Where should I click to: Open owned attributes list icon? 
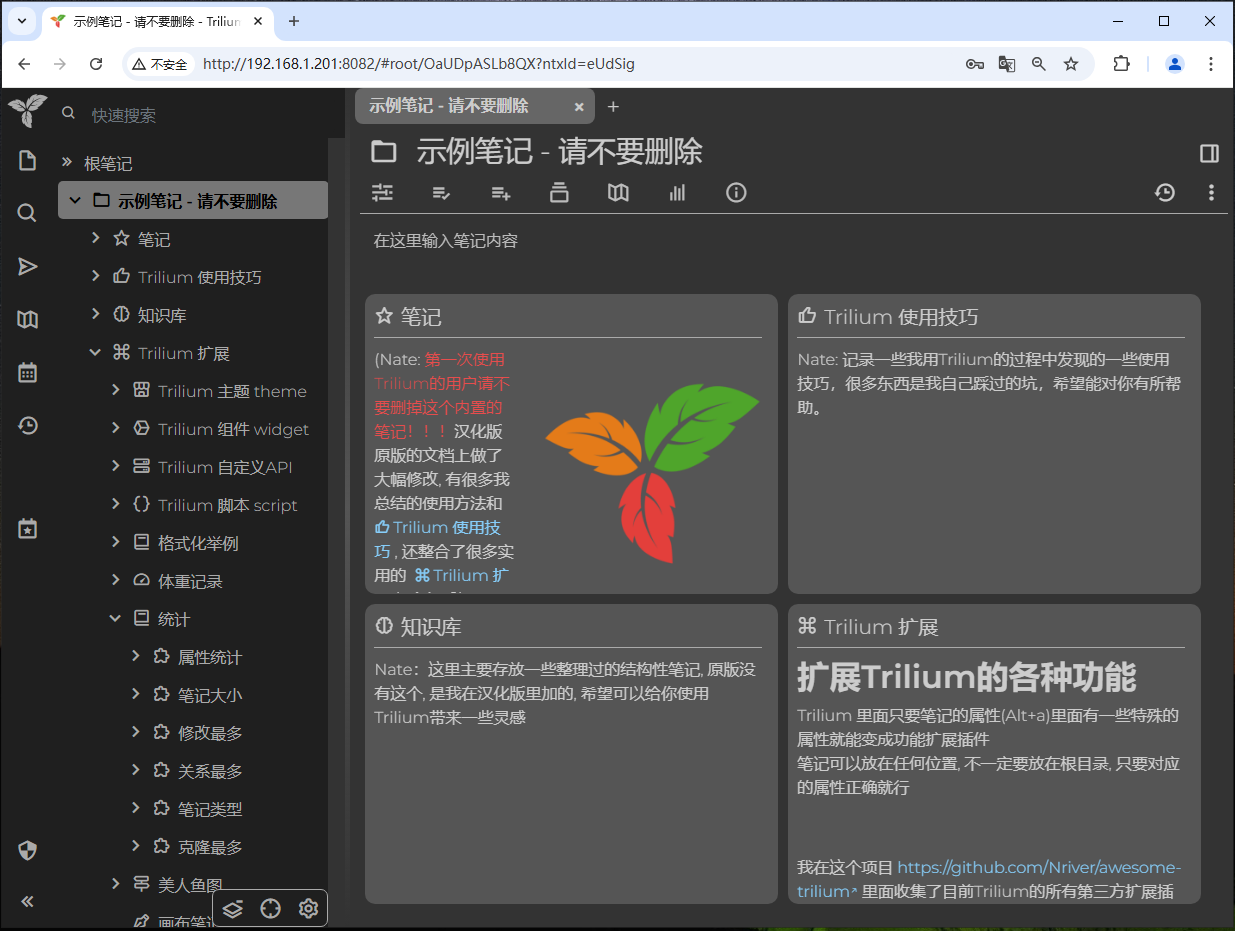pos(441,192)
